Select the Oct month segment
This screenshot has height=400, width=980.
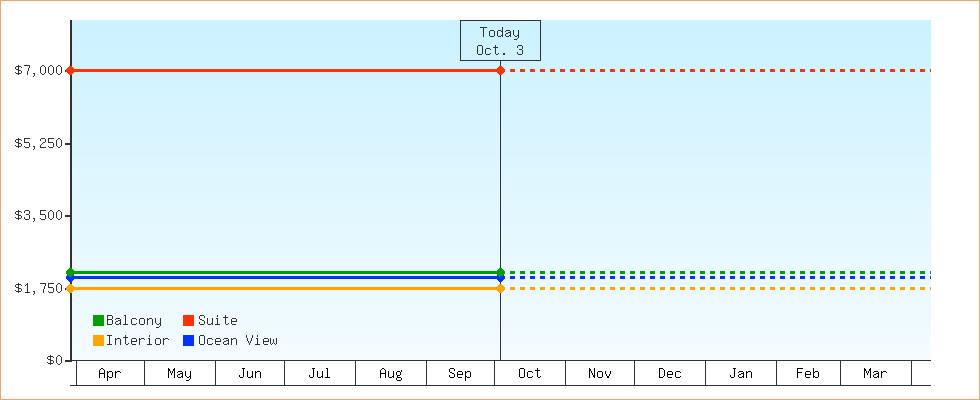530,373
